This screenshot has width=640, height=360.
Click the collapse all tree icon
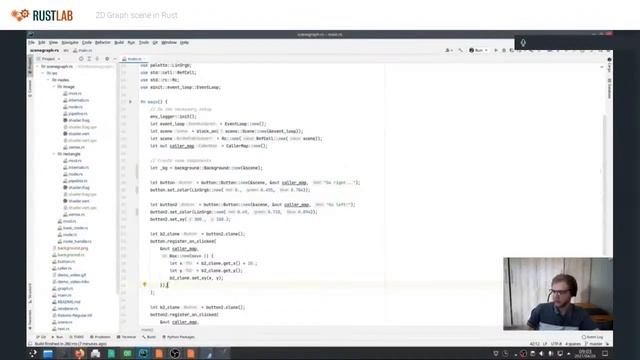click(97, 59)
